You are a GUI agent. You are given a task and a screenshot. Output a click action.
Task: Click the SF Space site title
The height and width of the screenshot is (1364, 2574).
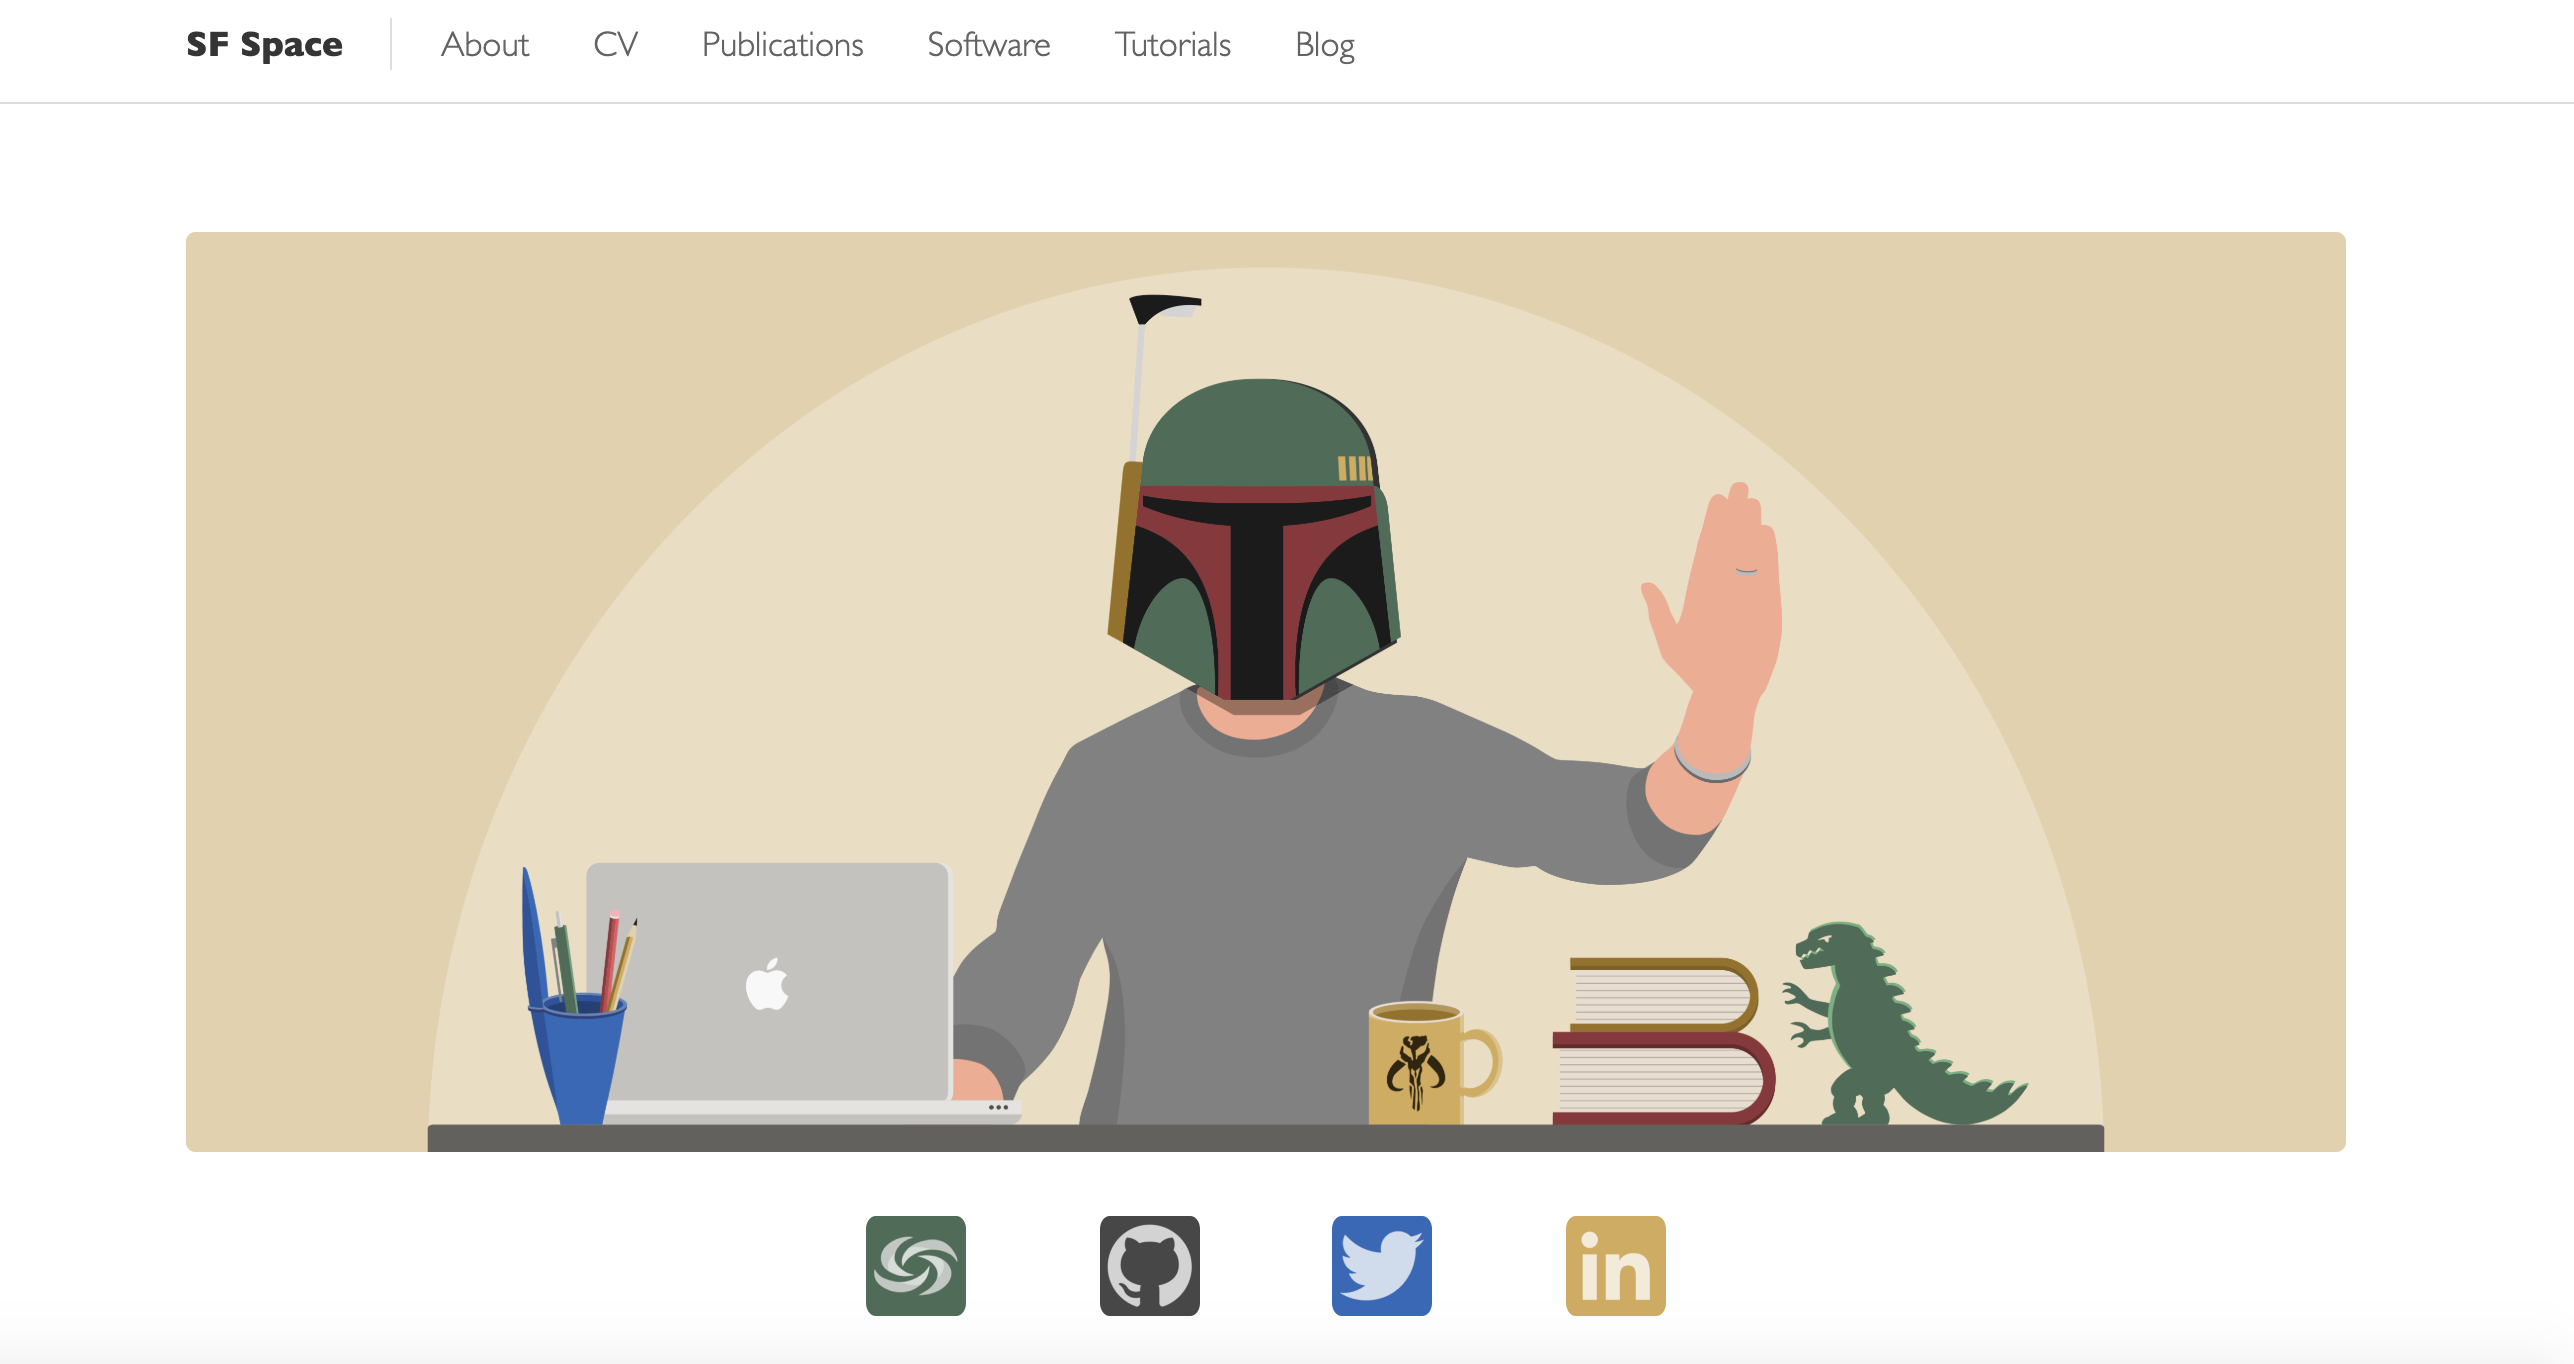[265, 45]
